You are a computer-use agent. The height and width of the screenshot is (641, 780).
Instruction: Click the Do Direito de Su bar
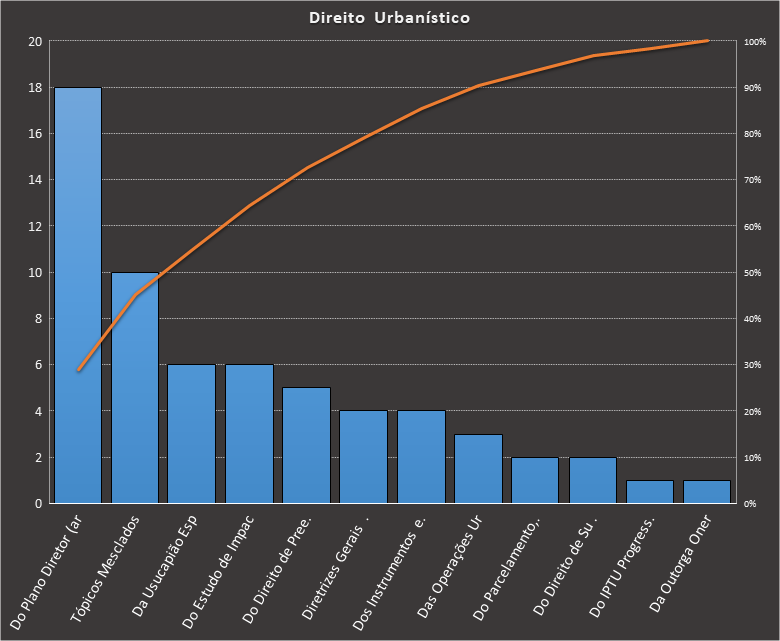click(x=593, y=480)
